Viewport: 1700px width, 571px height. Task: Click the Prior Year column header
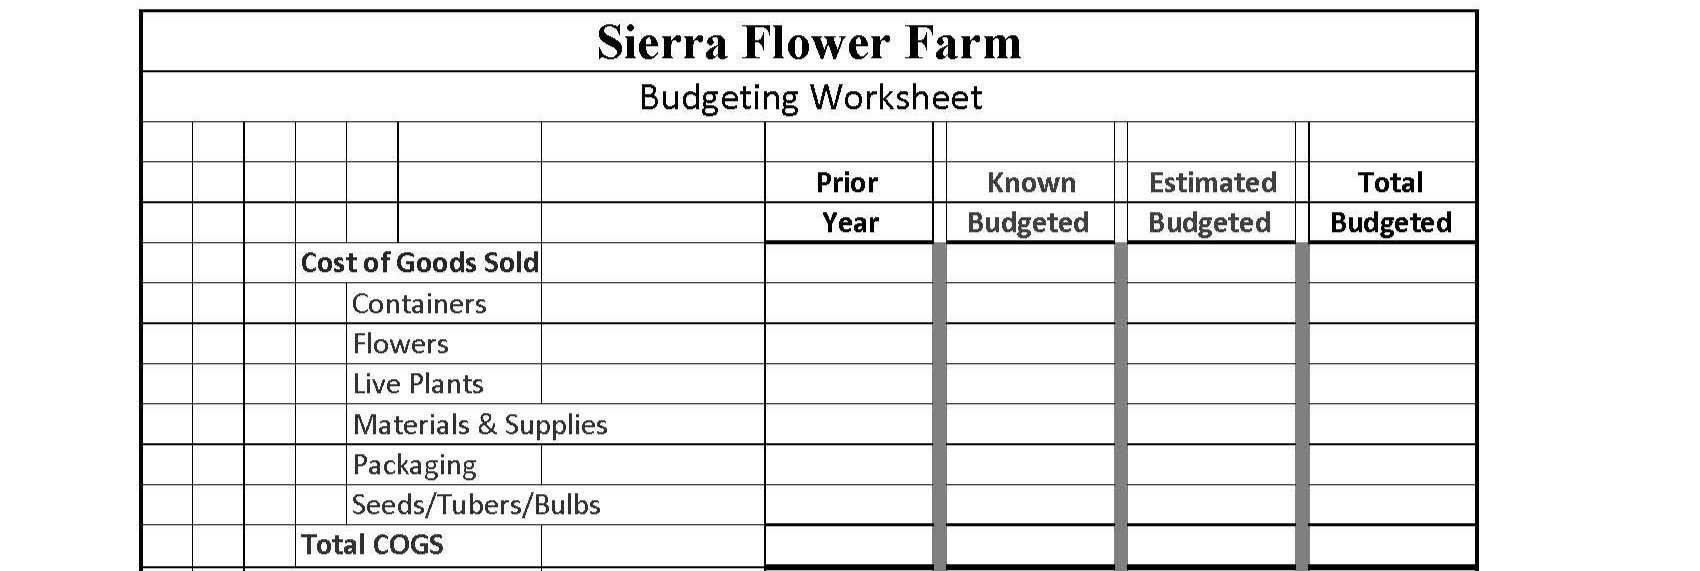[849, 202]
